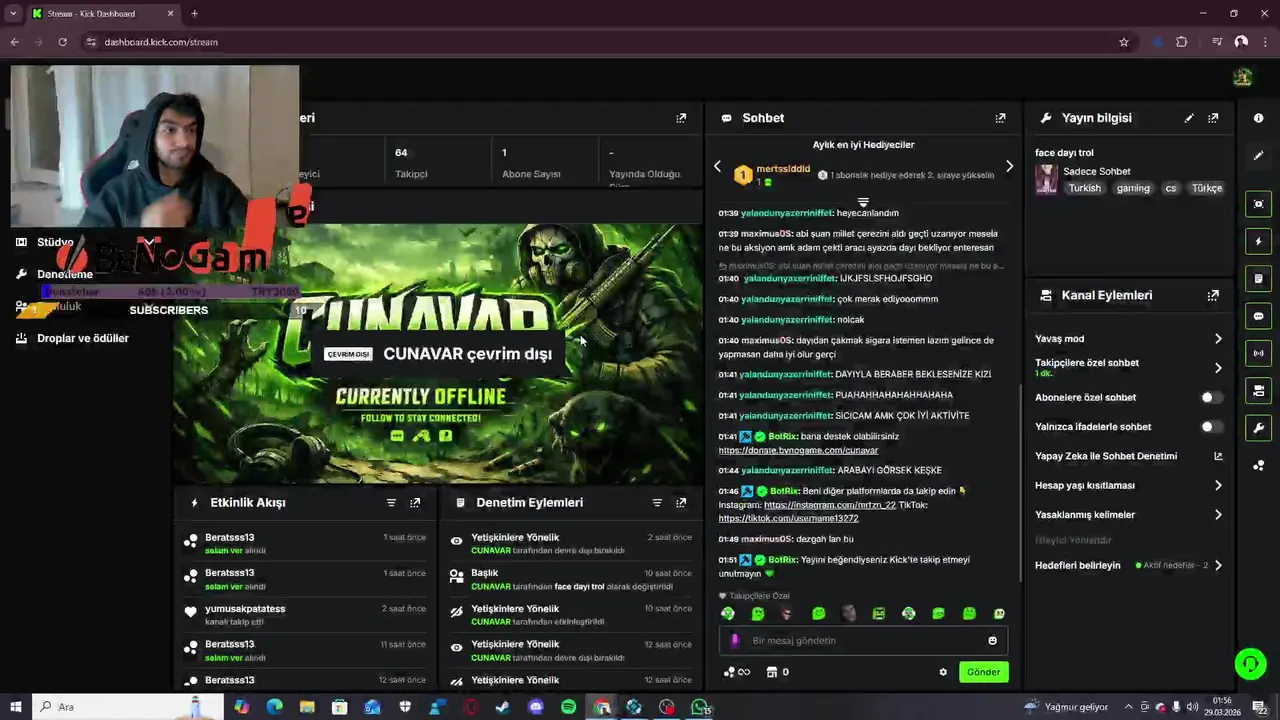The image size is (1280, 720).
Task: Click the lightning bolt icon in the right sidebar
Action: [x=1258, y=241]
